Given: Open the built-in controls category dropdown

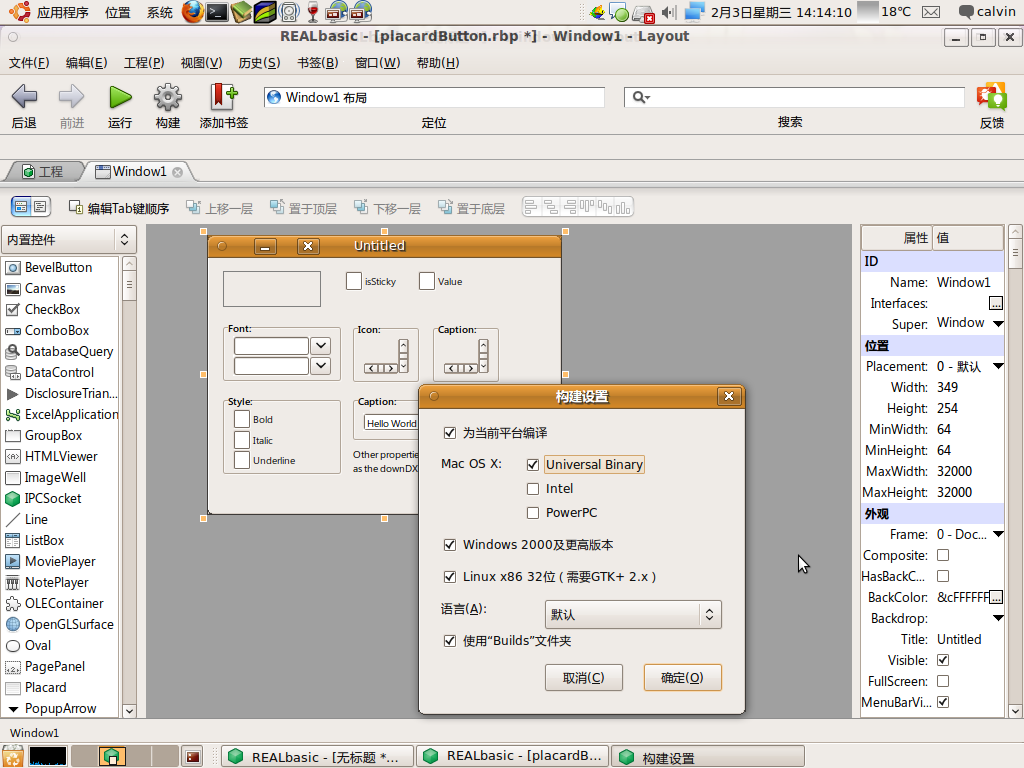Looking at the screenshot, I should (x=69, y=240).
